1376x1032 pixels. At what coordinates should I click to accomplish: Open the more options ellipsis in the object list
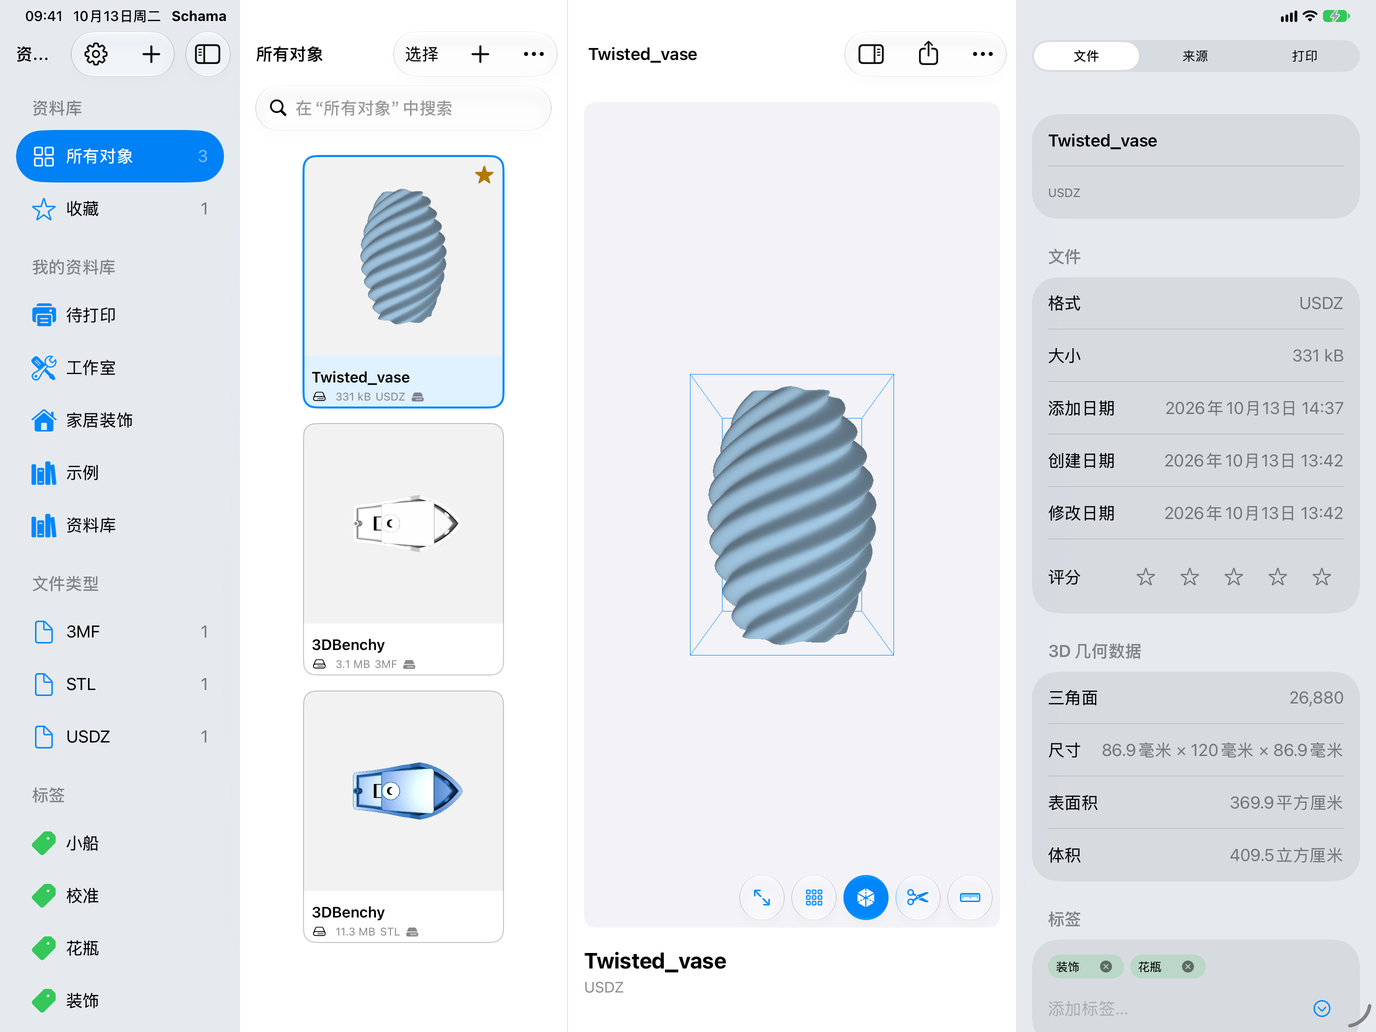[534, 54]
